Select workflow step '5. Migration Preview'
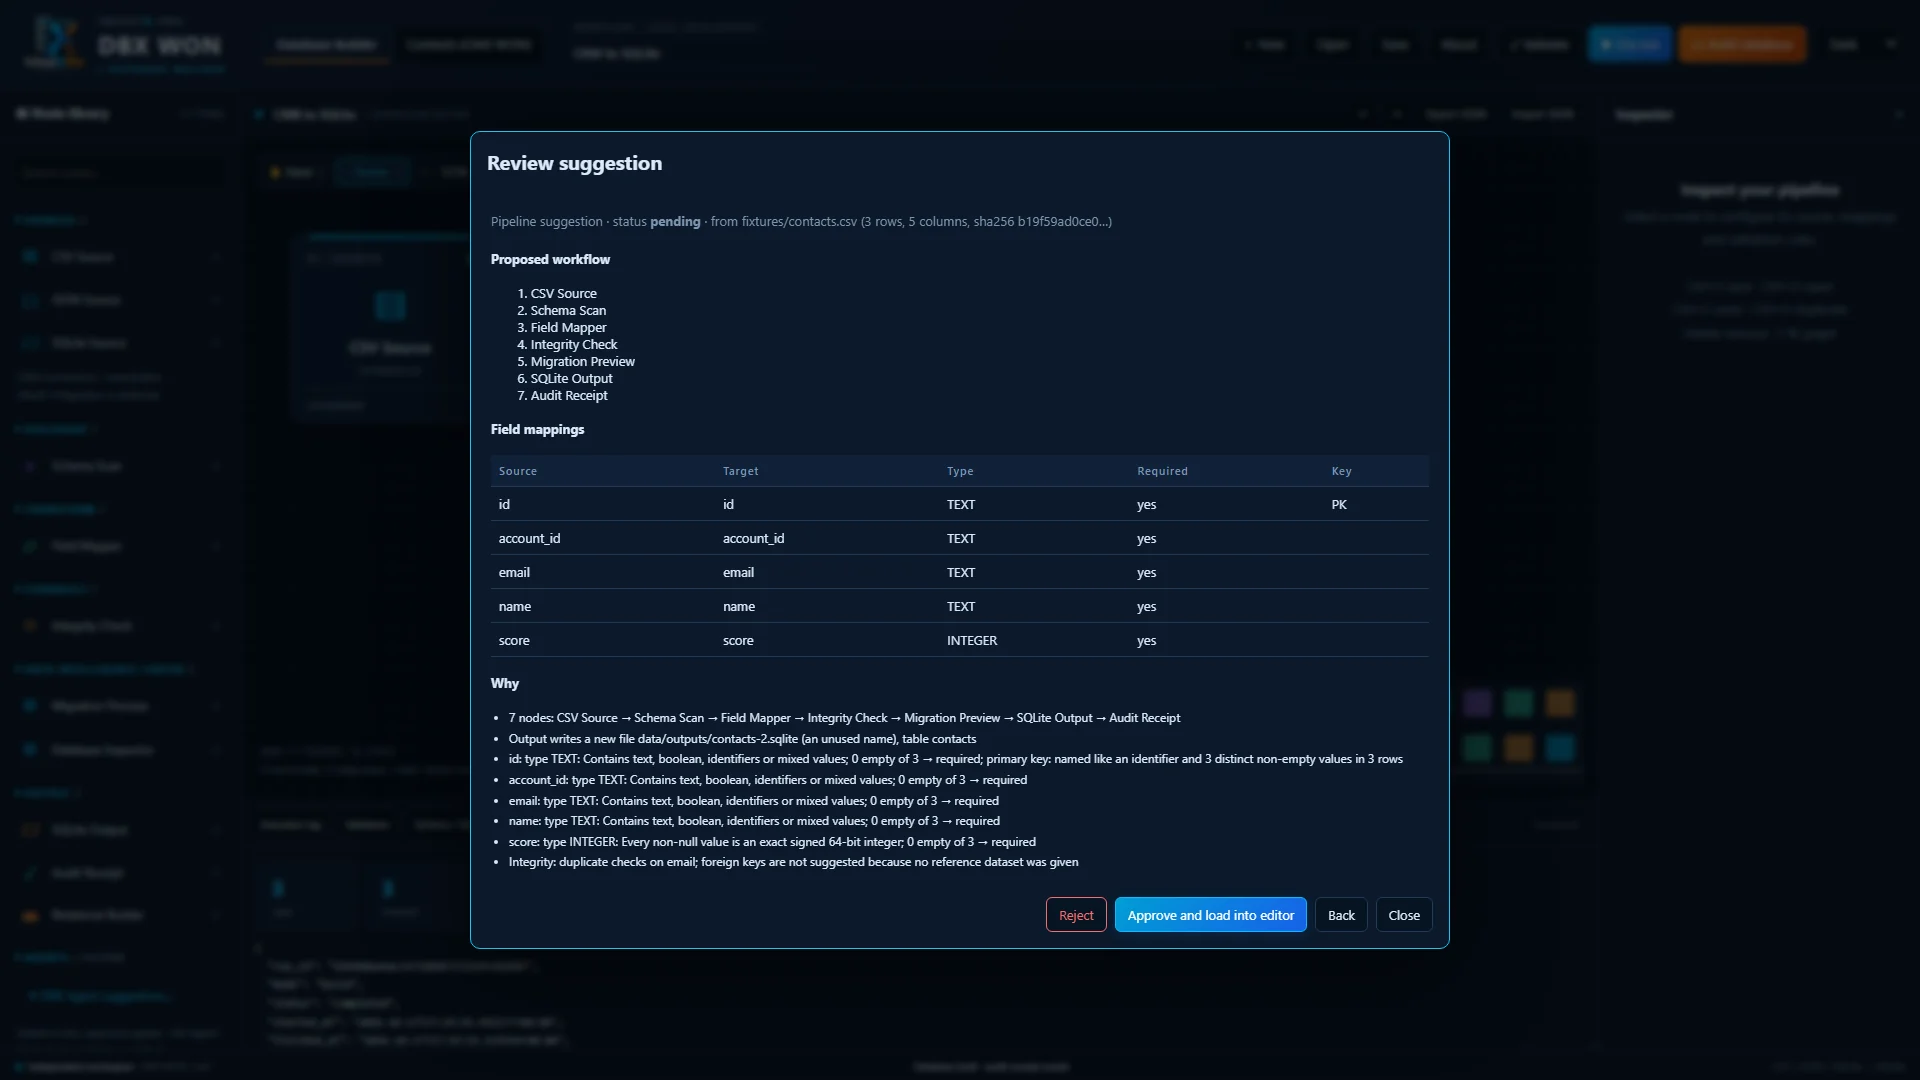1920x1080 pixels. pyautogui.click(x=576, y=362)
